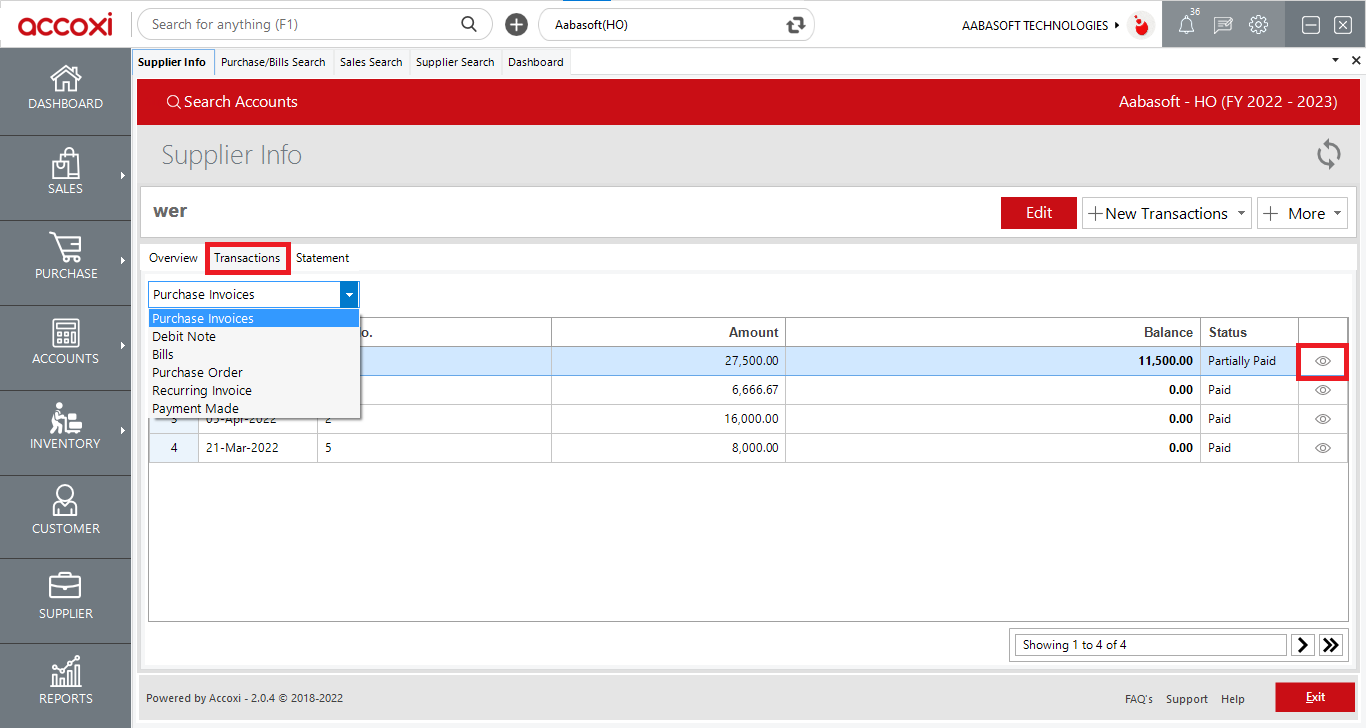Click the red Edit button
Screen dimensions: 1366x728
(x=1039, y=213)
